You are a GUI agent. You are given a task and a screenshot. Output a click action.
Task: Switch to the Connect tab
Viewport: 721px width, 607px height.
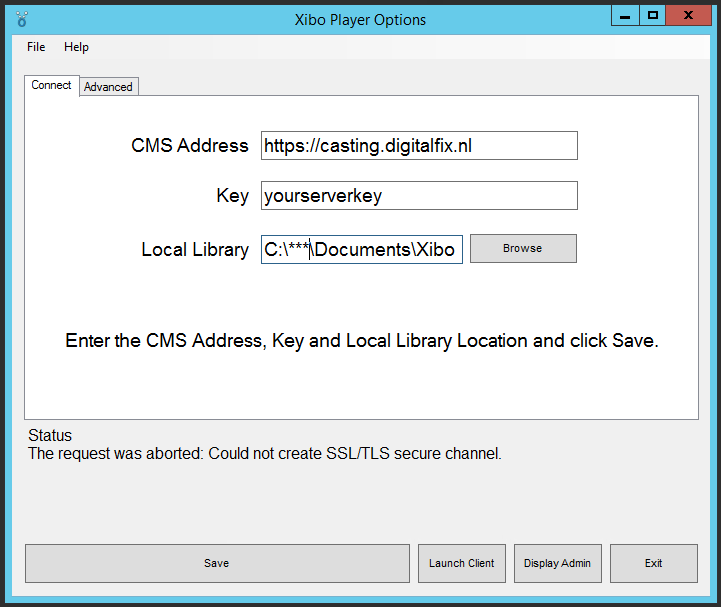coord(52,86)
